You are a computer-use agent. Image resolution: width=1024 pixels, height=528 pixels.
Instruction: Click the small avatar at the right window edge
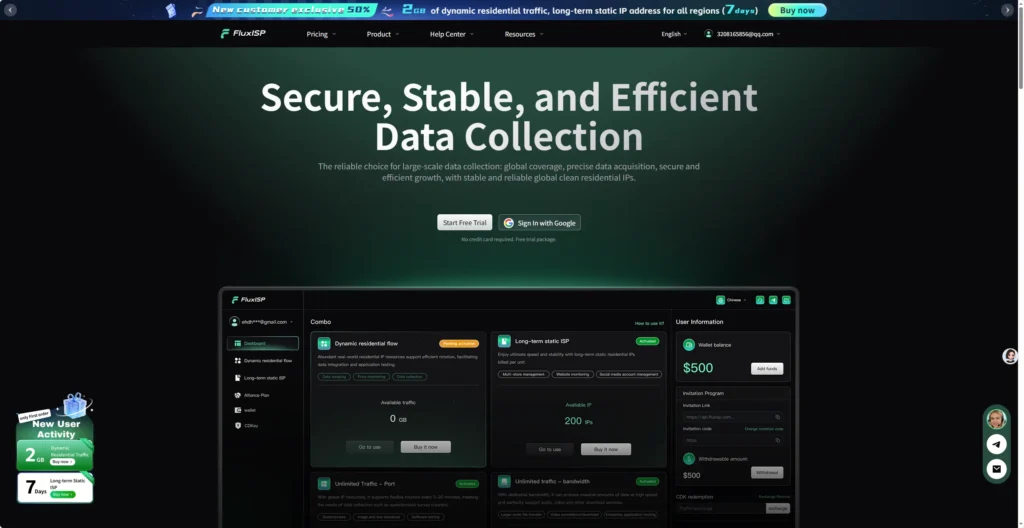(1010, 355)
